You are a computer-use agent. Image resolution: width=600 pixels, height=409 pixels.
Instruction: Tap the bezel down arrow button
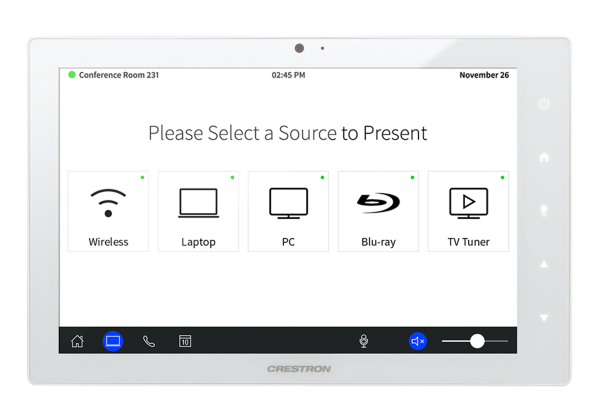coord(544,318)
